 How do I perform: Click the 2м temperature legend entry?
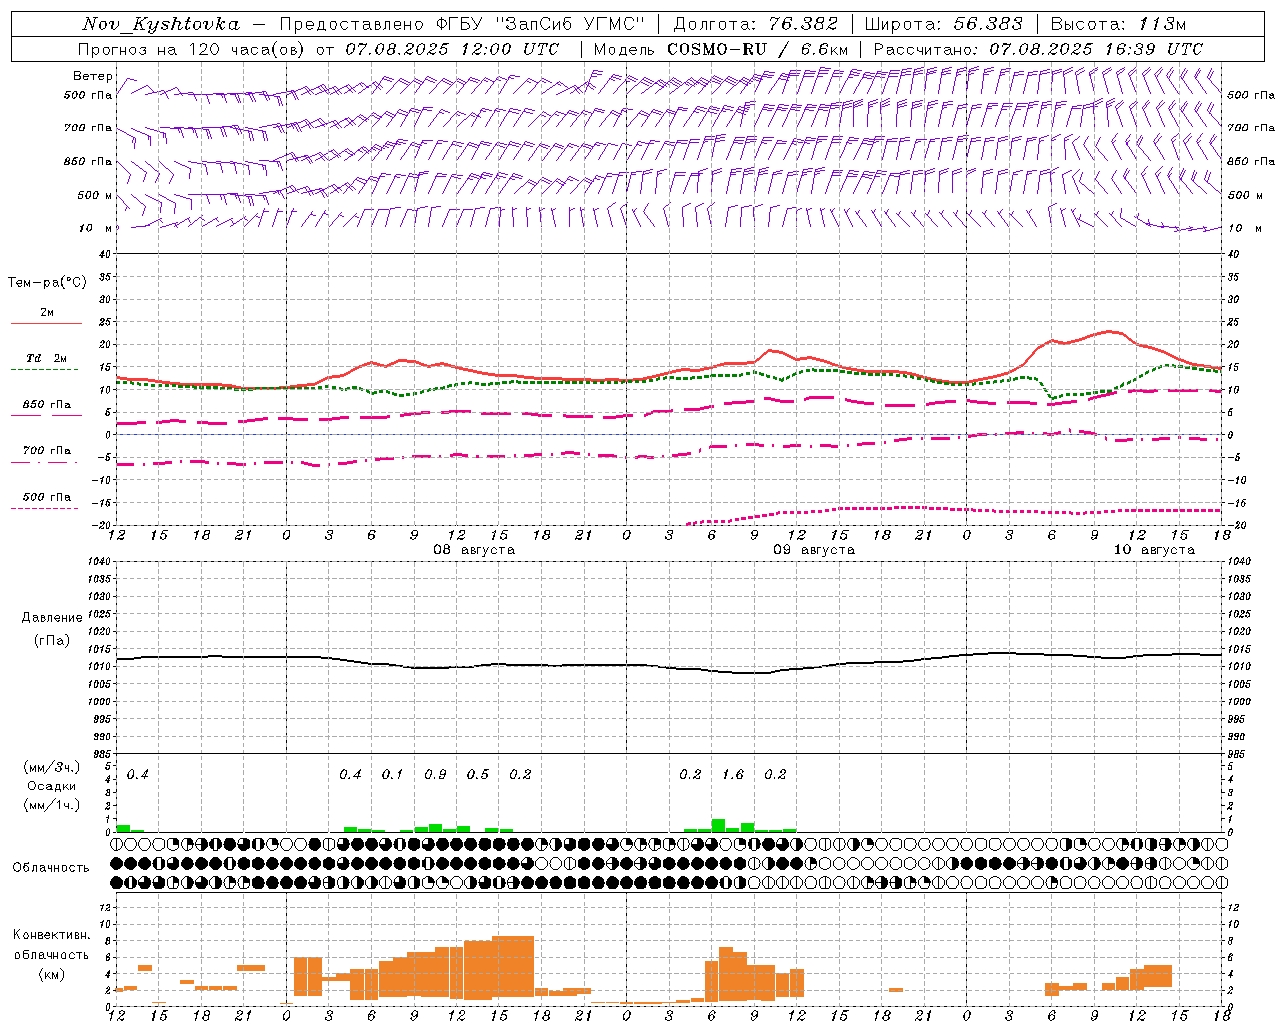47,313
